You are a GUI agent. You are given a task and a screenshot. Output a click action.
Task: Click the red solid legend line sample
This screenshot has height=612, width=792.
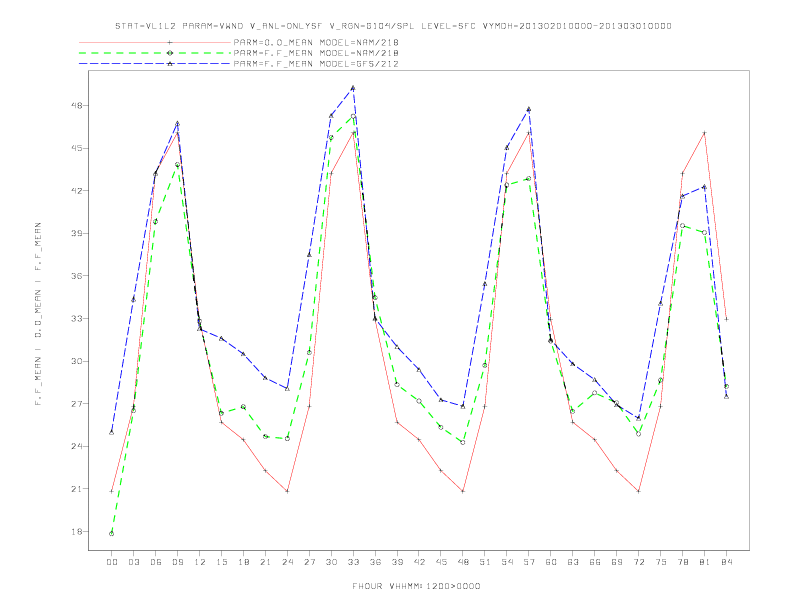155,42
